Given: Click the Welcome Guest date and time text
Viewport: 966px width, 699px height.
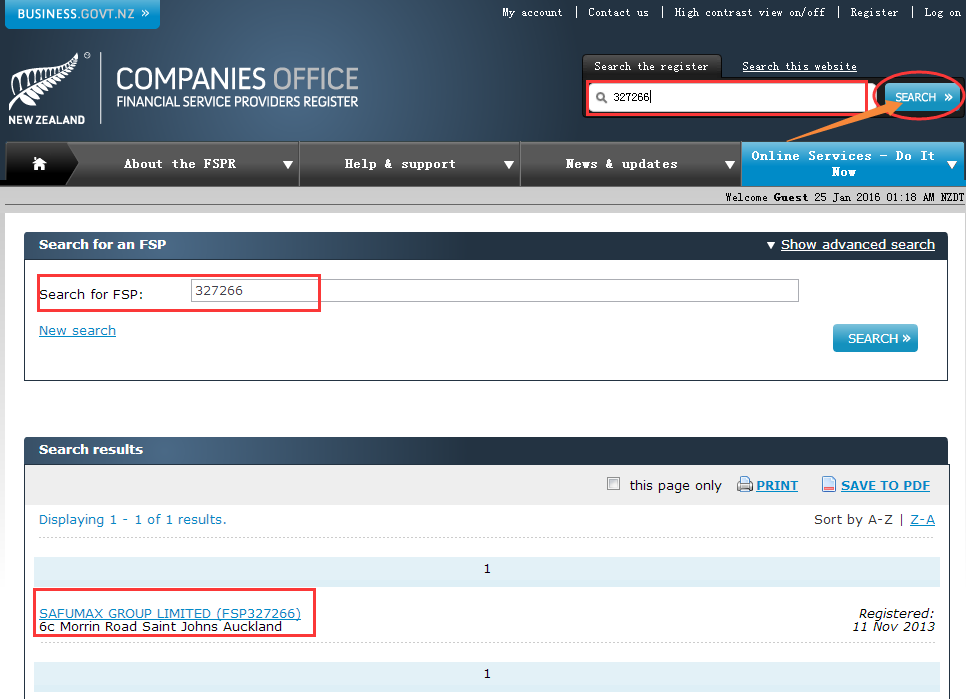Looking at the screenshot, I should click(845, 197).
